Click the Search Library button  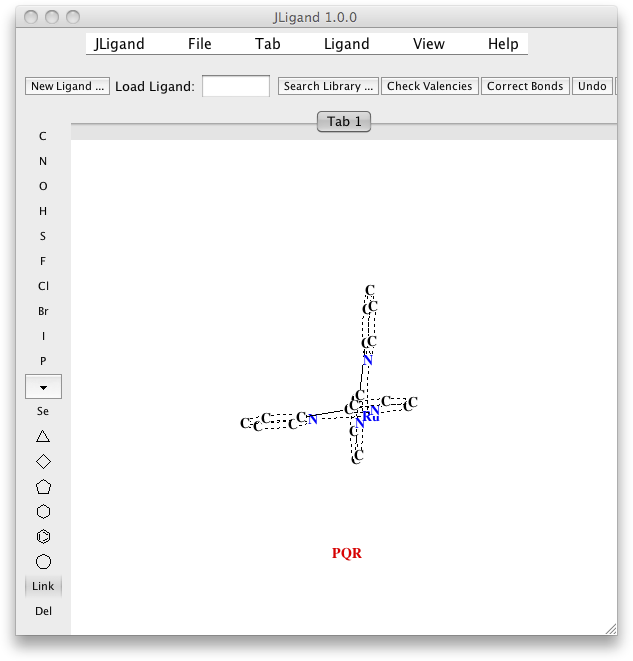tap(328, 86)
